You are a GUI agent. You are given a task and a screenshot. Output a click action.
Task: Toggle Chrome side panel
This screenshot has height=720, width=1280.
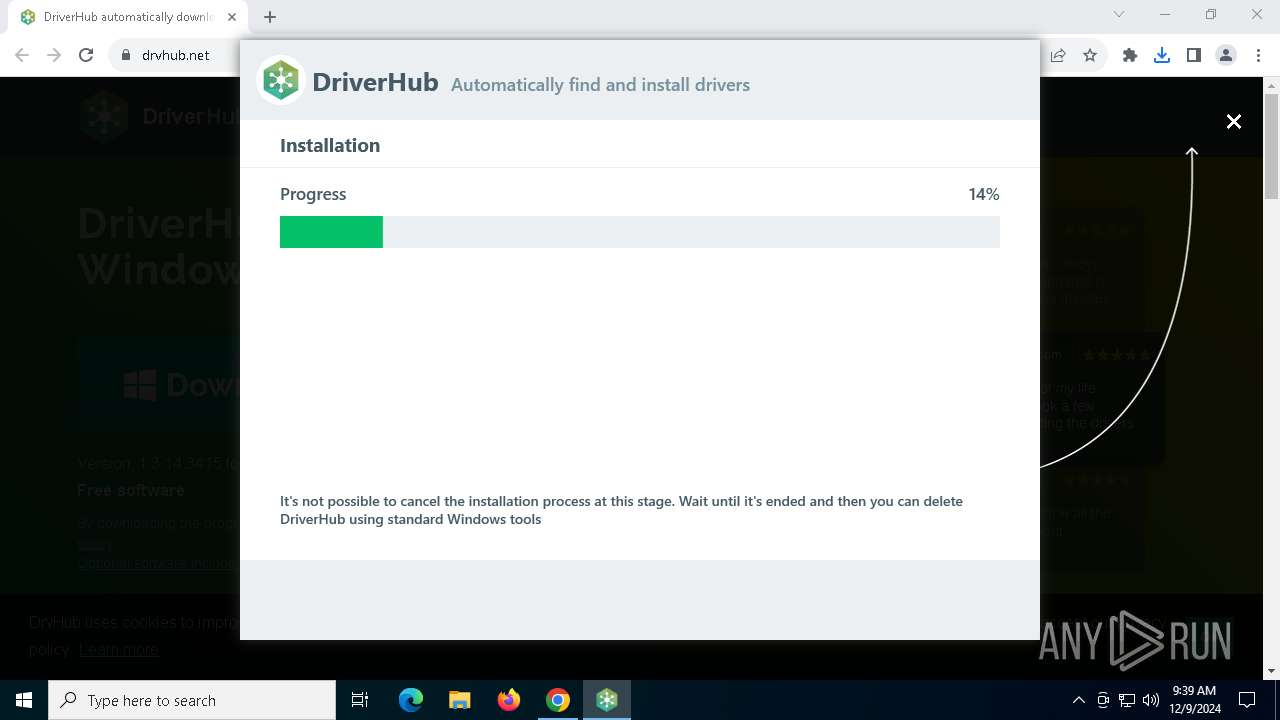pyautogui.click(x=1194, y=55)
